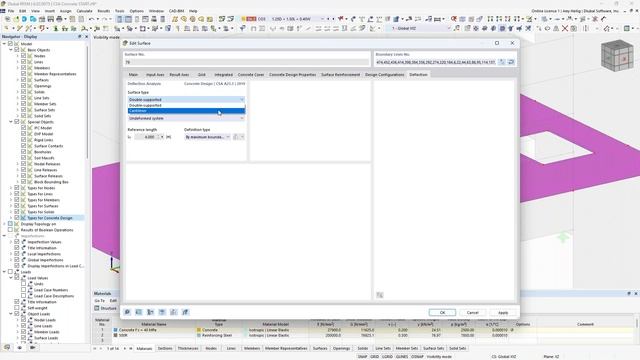Screen dimensions: 640x360
Task: Click the second icon in the dialog's bottom toolbar
Action: click(139, 312)
